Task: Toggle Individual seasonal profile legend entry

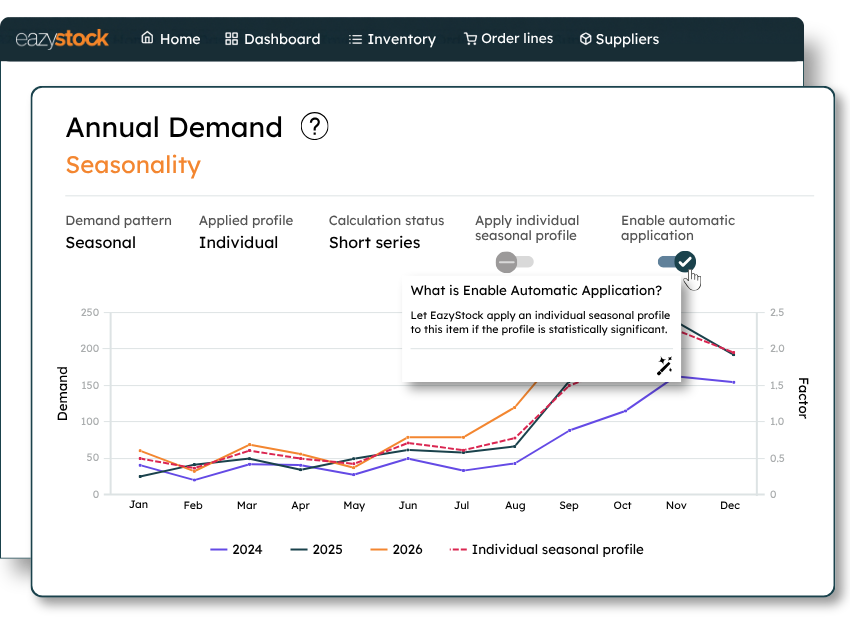Action: [546, 549]
